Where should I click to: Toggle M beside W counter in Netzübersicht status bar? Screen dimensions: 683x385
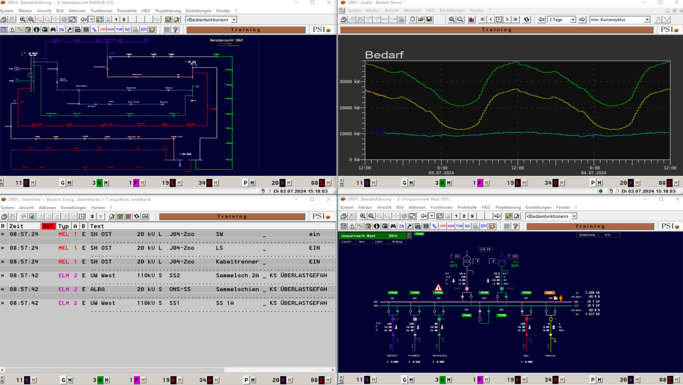coord(106,182)
